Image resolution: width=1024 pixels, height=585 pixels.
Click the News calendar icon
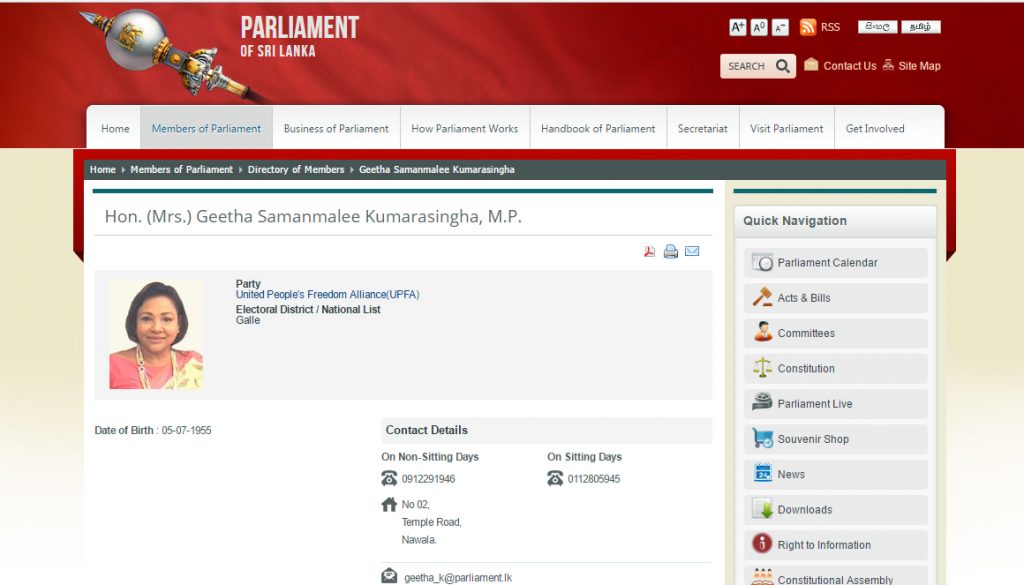pos(762,473)
